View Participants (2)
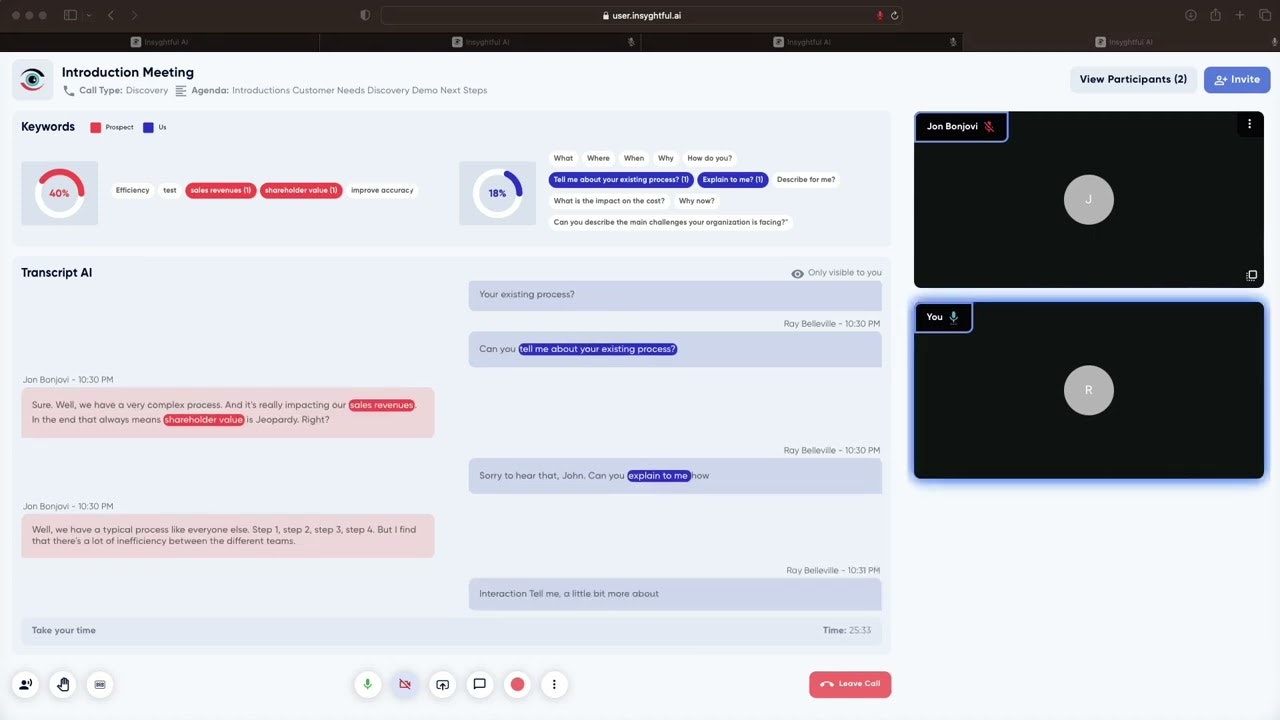 tap(1133, 80)
